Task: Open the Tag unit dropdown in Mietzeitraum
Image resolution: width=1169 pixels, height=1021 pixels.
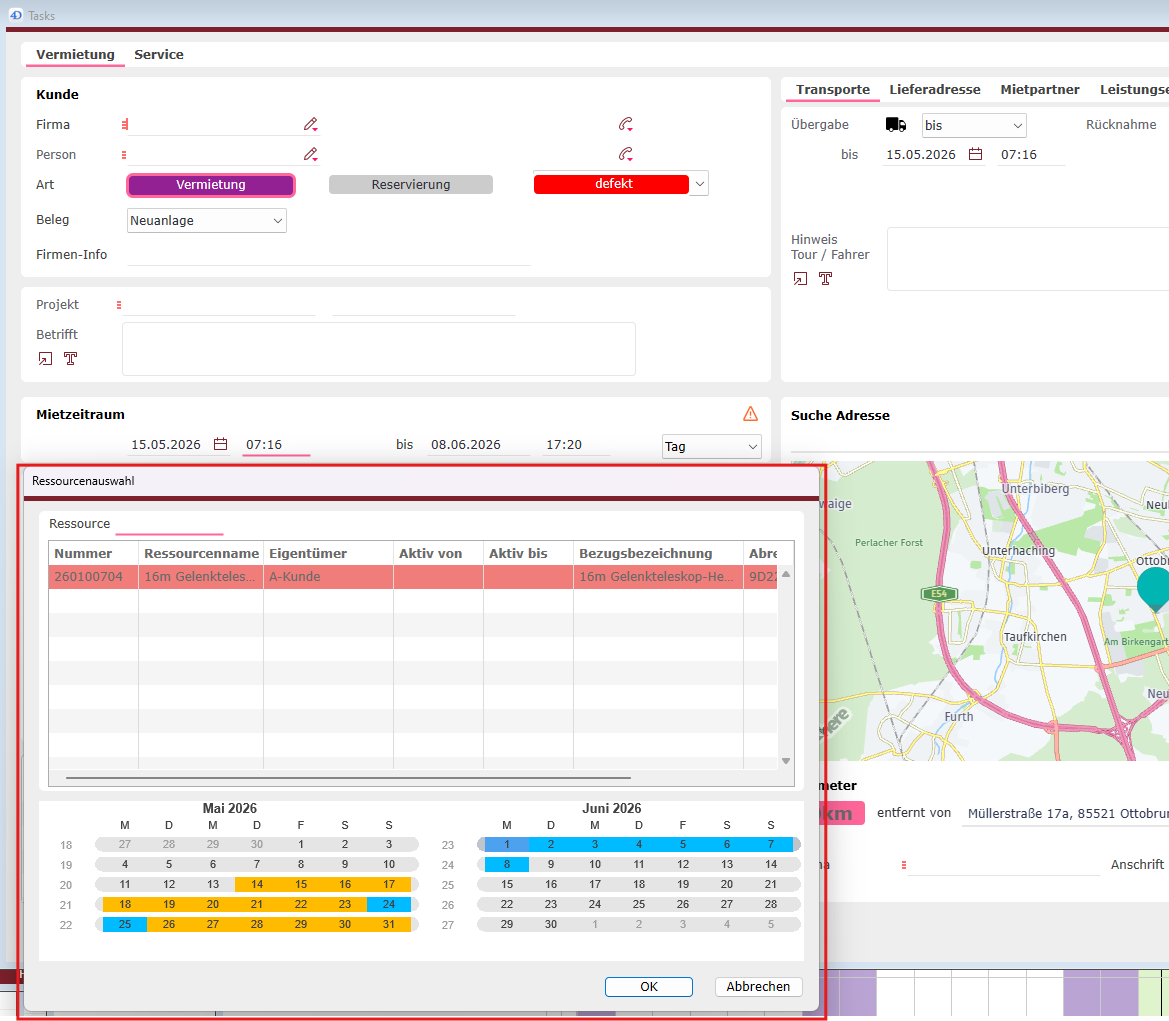Action: point(711,447)
